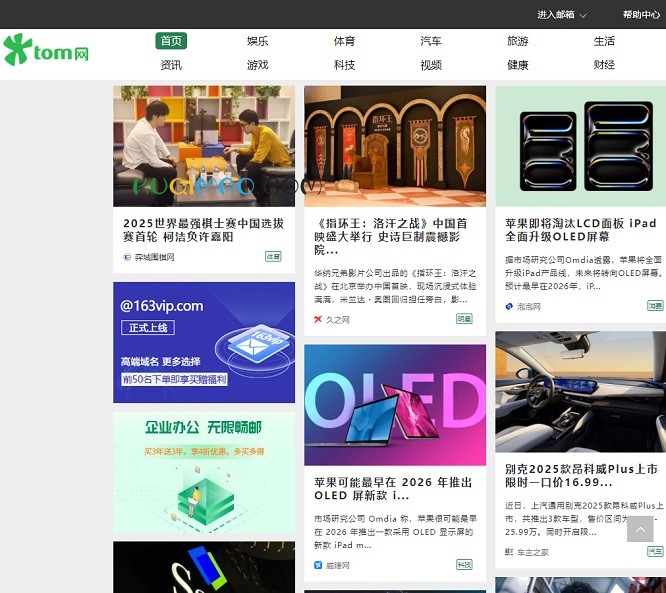Viewport: 666px width, 593px height.
Task: Open the 进入邮箱 dropdown
Action: 561,15
